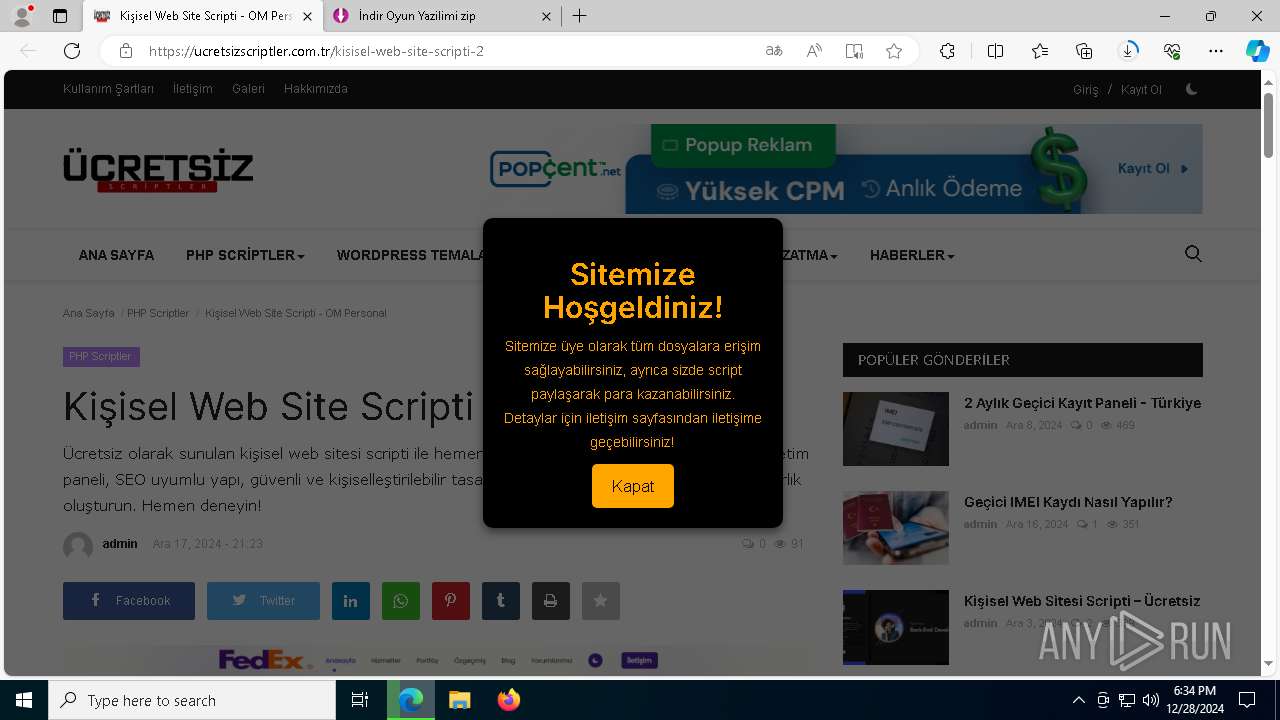Open a new browser tab
This screenshot has height=720, width=1280.
click(580, 16)
